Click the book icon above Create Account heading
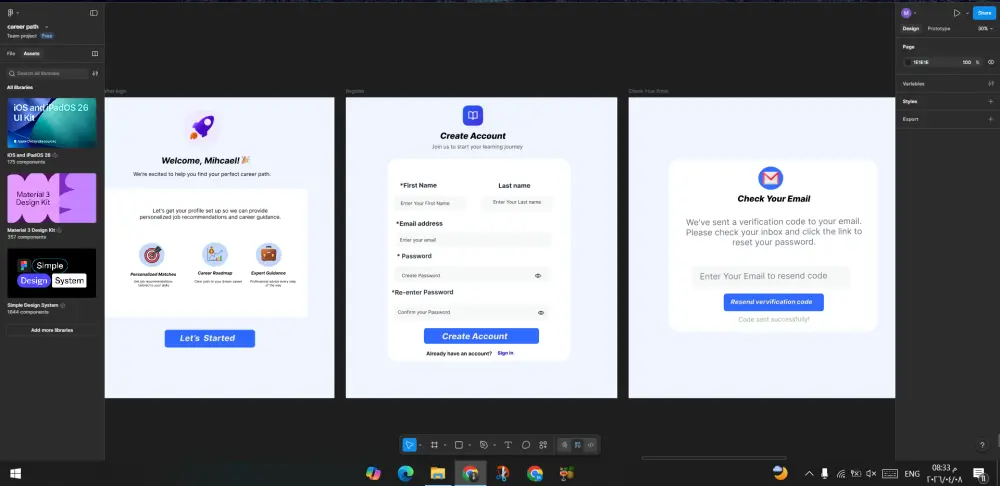The height and width of the screenshot is (486, 1000). pos(473,115)
